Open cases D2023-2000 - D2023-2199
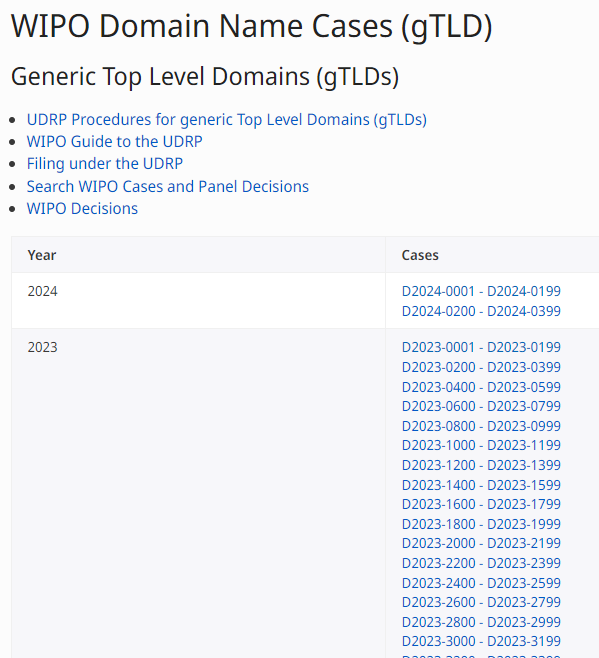599x658 pixels. (x=481, y=543)
